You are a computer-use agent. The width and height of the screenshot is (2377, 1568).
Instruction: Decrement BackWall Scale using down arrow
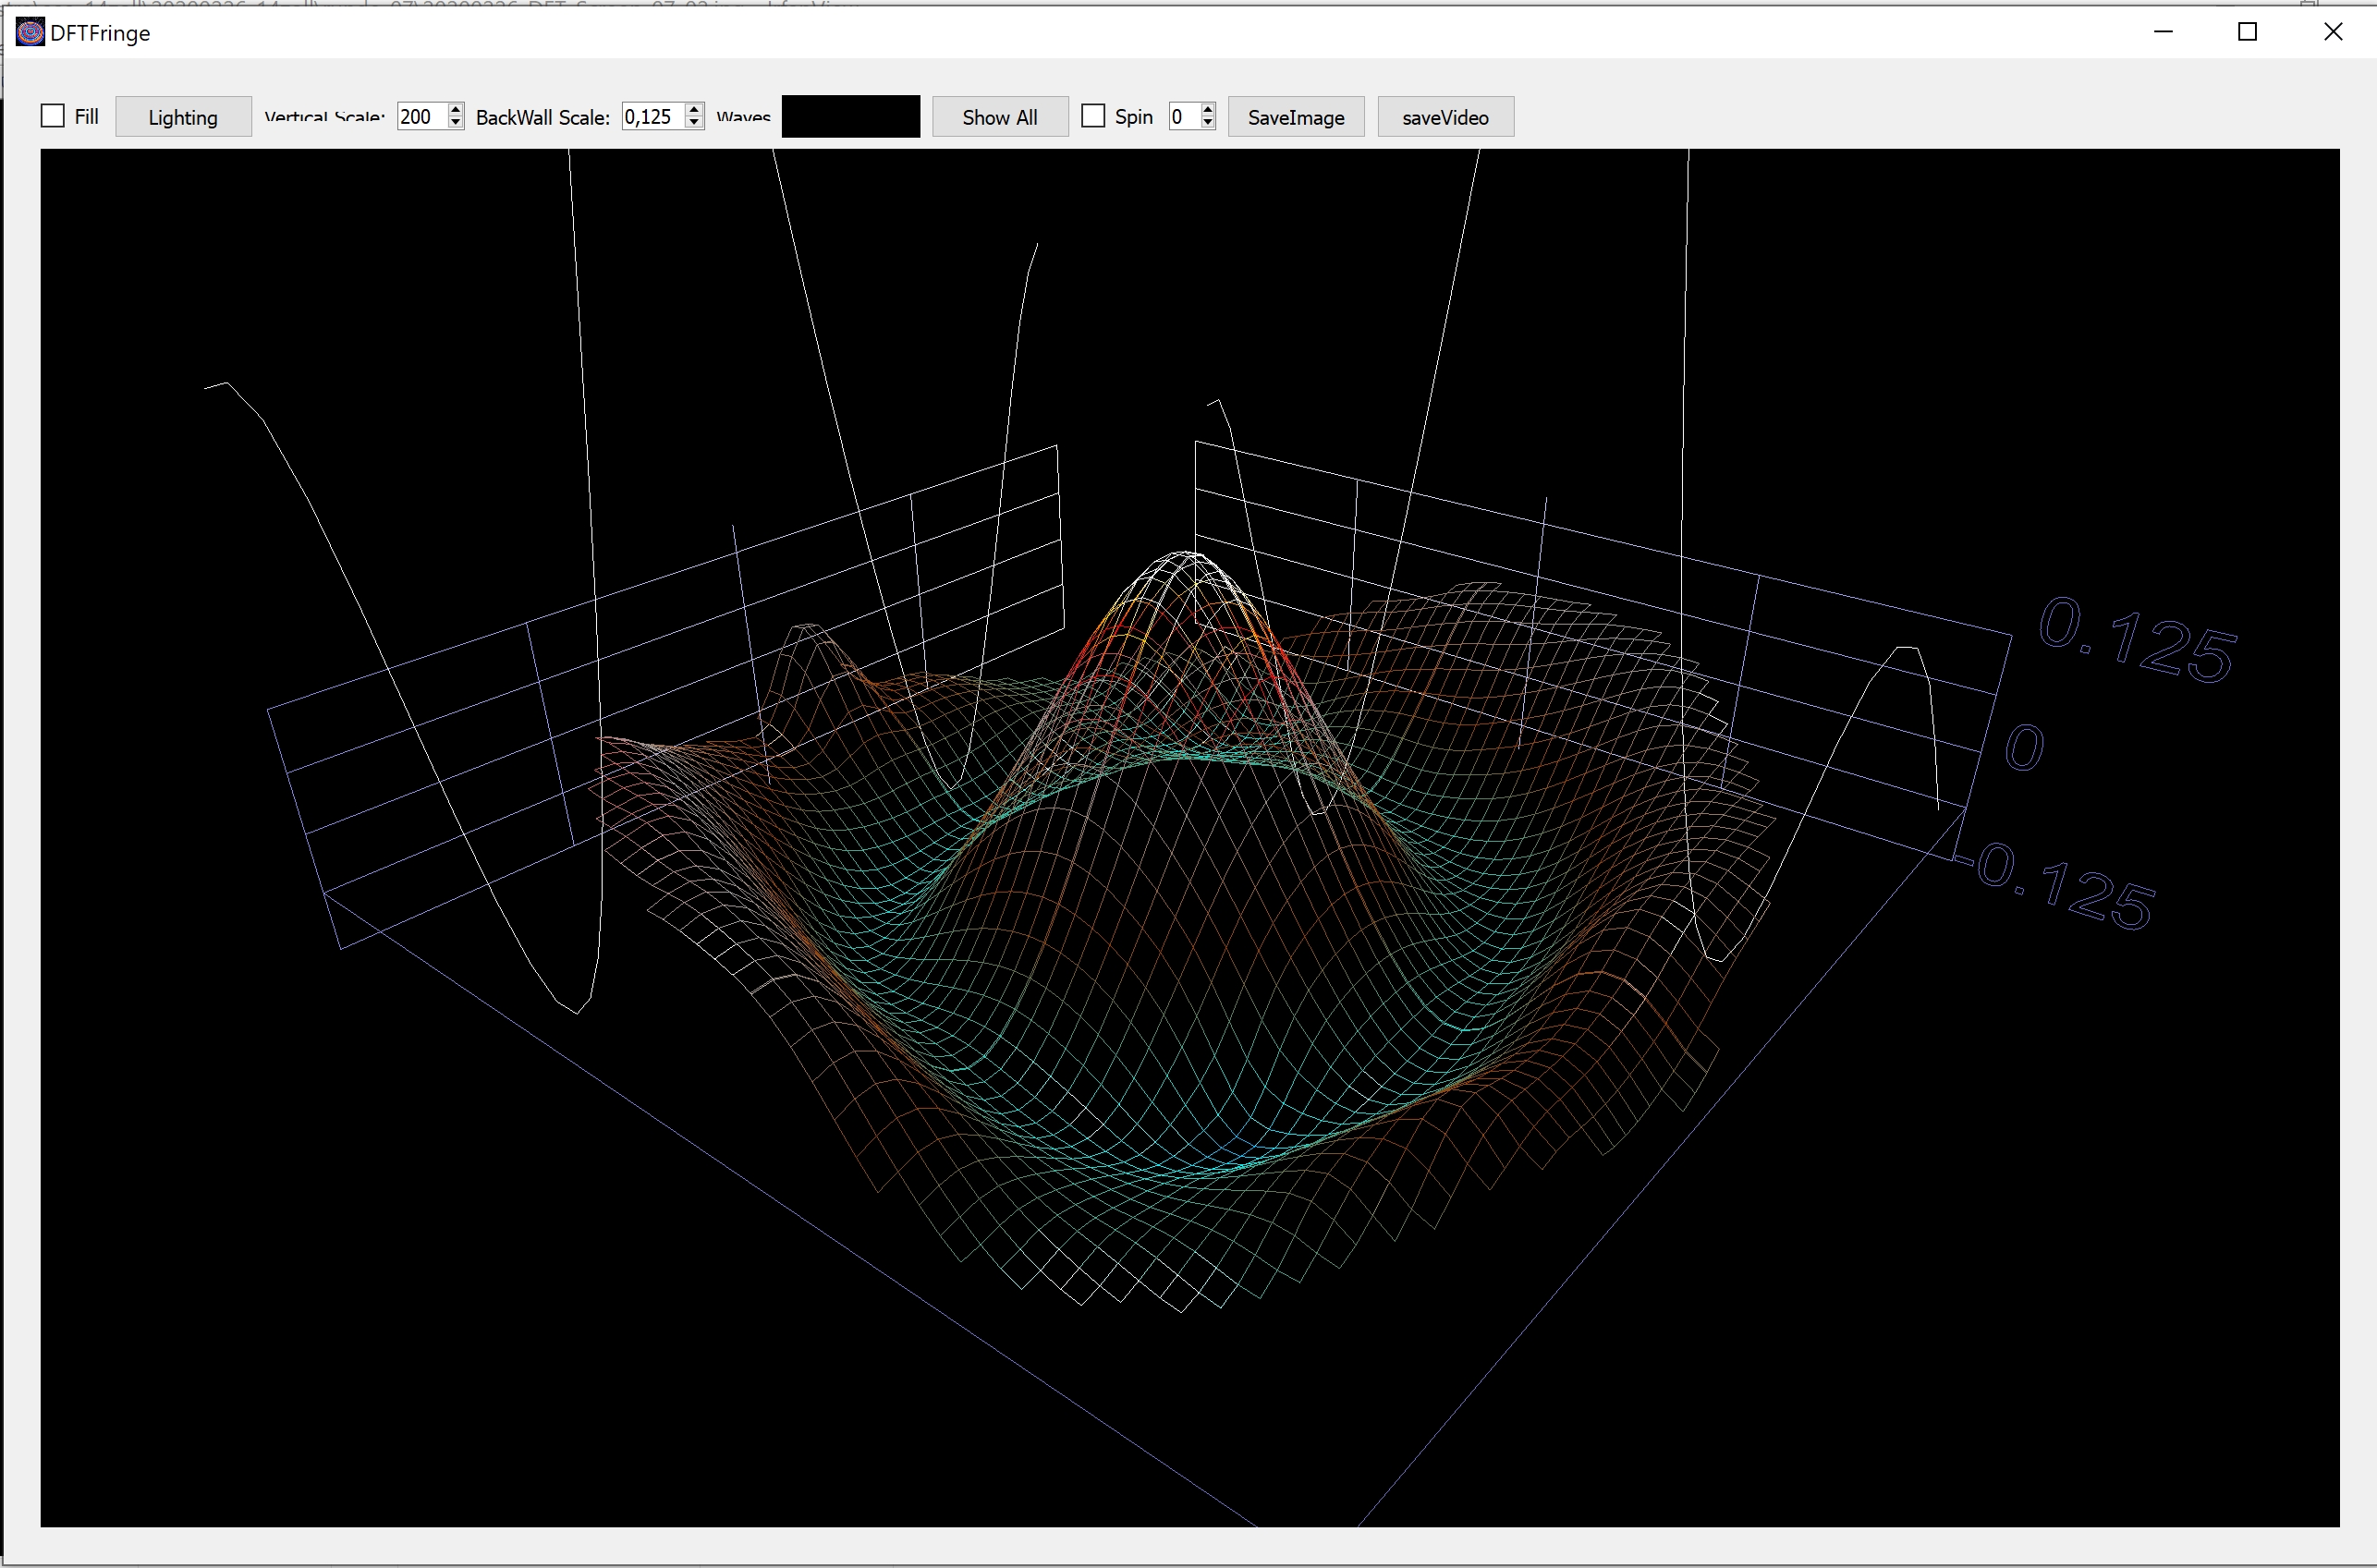click(x=694, y=123)
